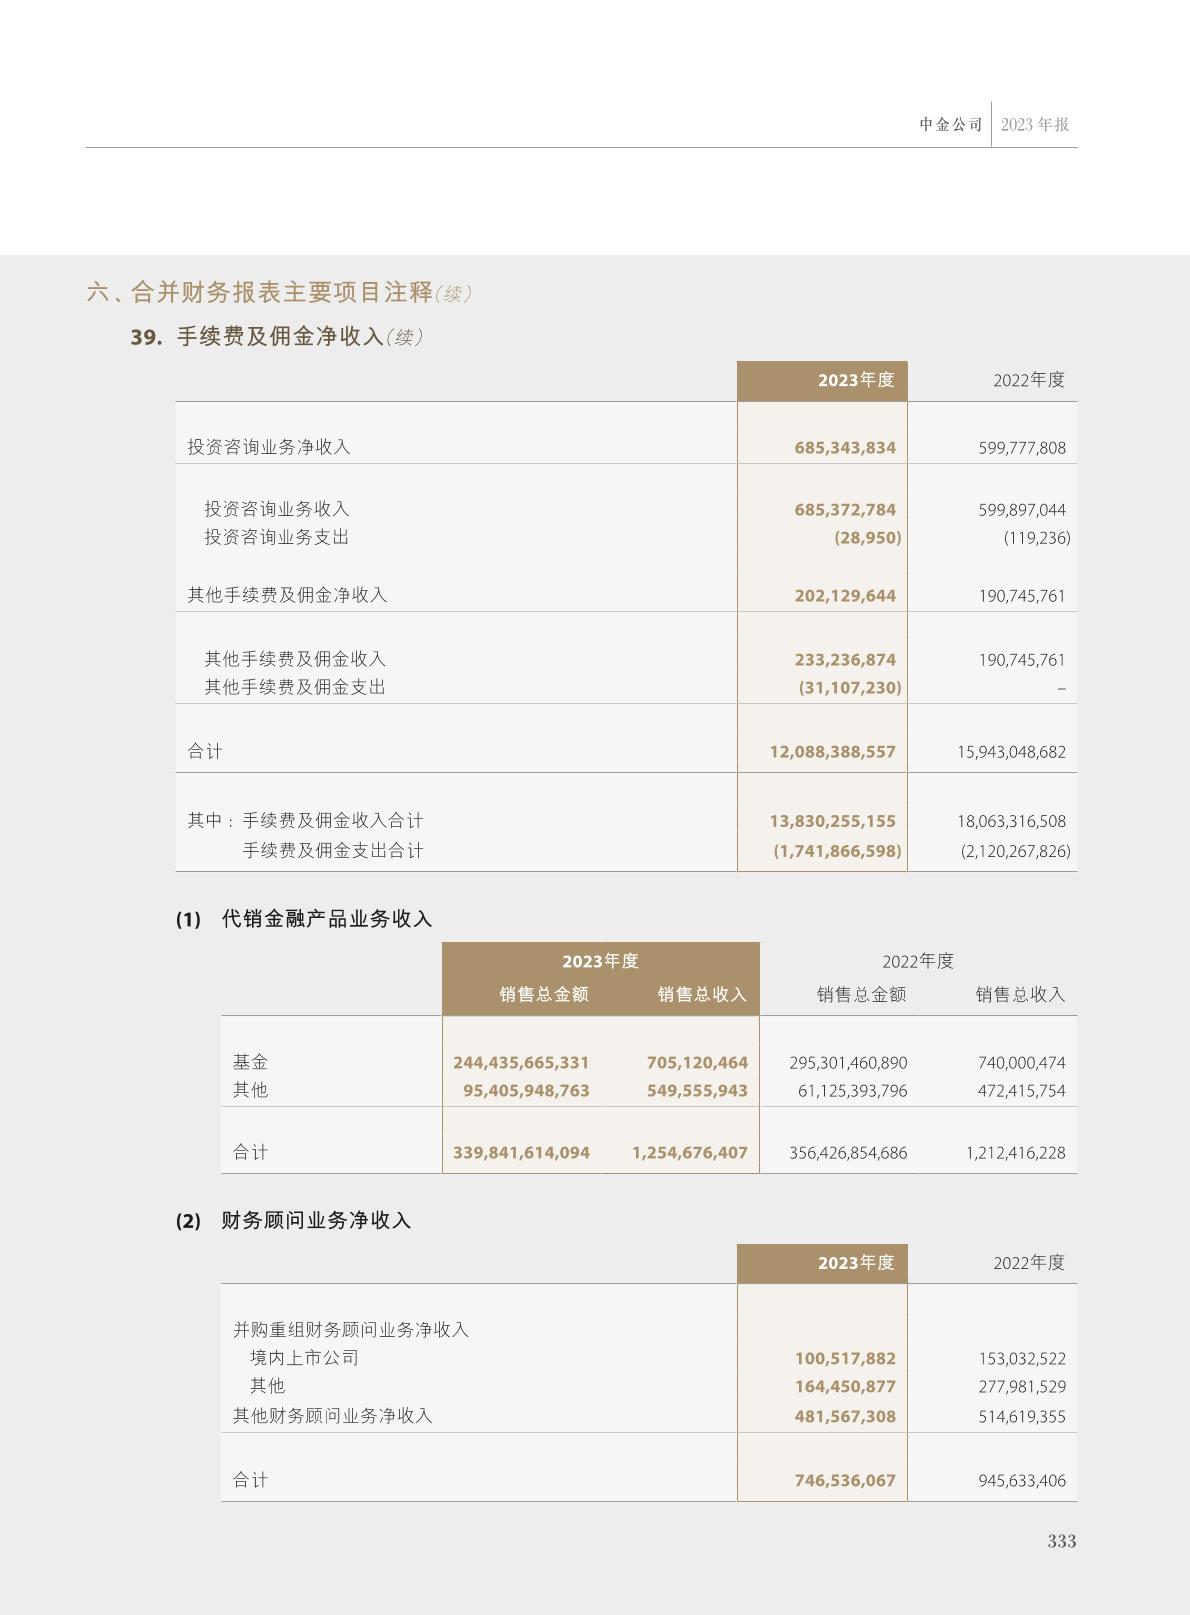Click the 投资咨询业务支出 row label
Image resolution: width=1190 pixels, height=1615 pixels.
277,537
